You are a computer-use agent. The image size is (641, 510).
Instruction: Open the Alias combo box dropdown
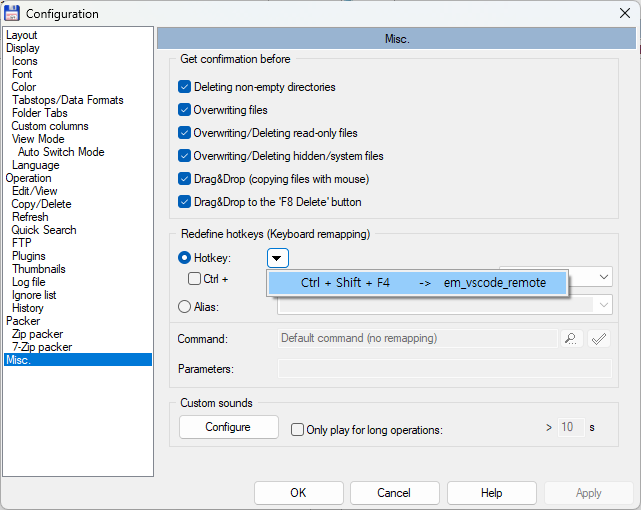click(604, 305)
